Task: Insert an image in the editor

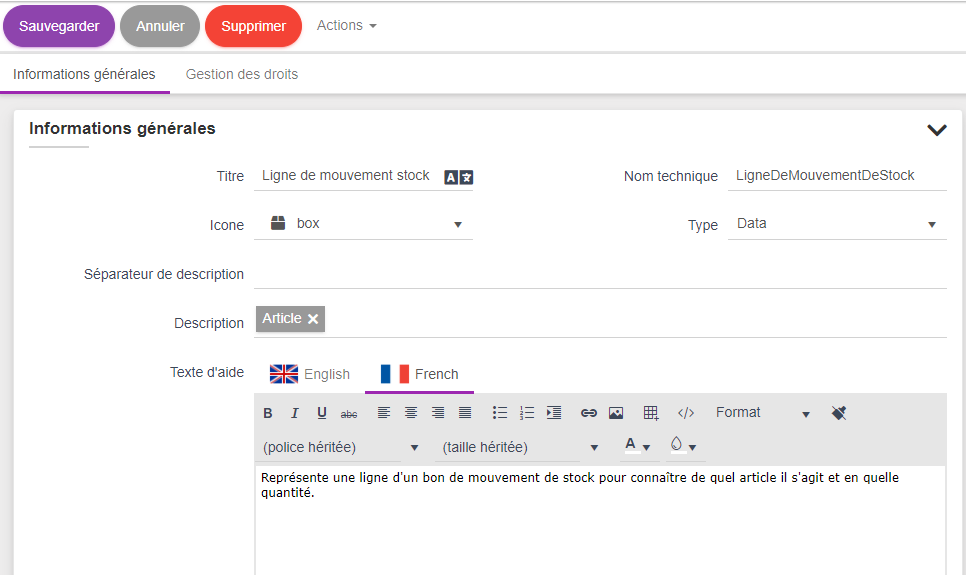Action: (x=616, y=413)
